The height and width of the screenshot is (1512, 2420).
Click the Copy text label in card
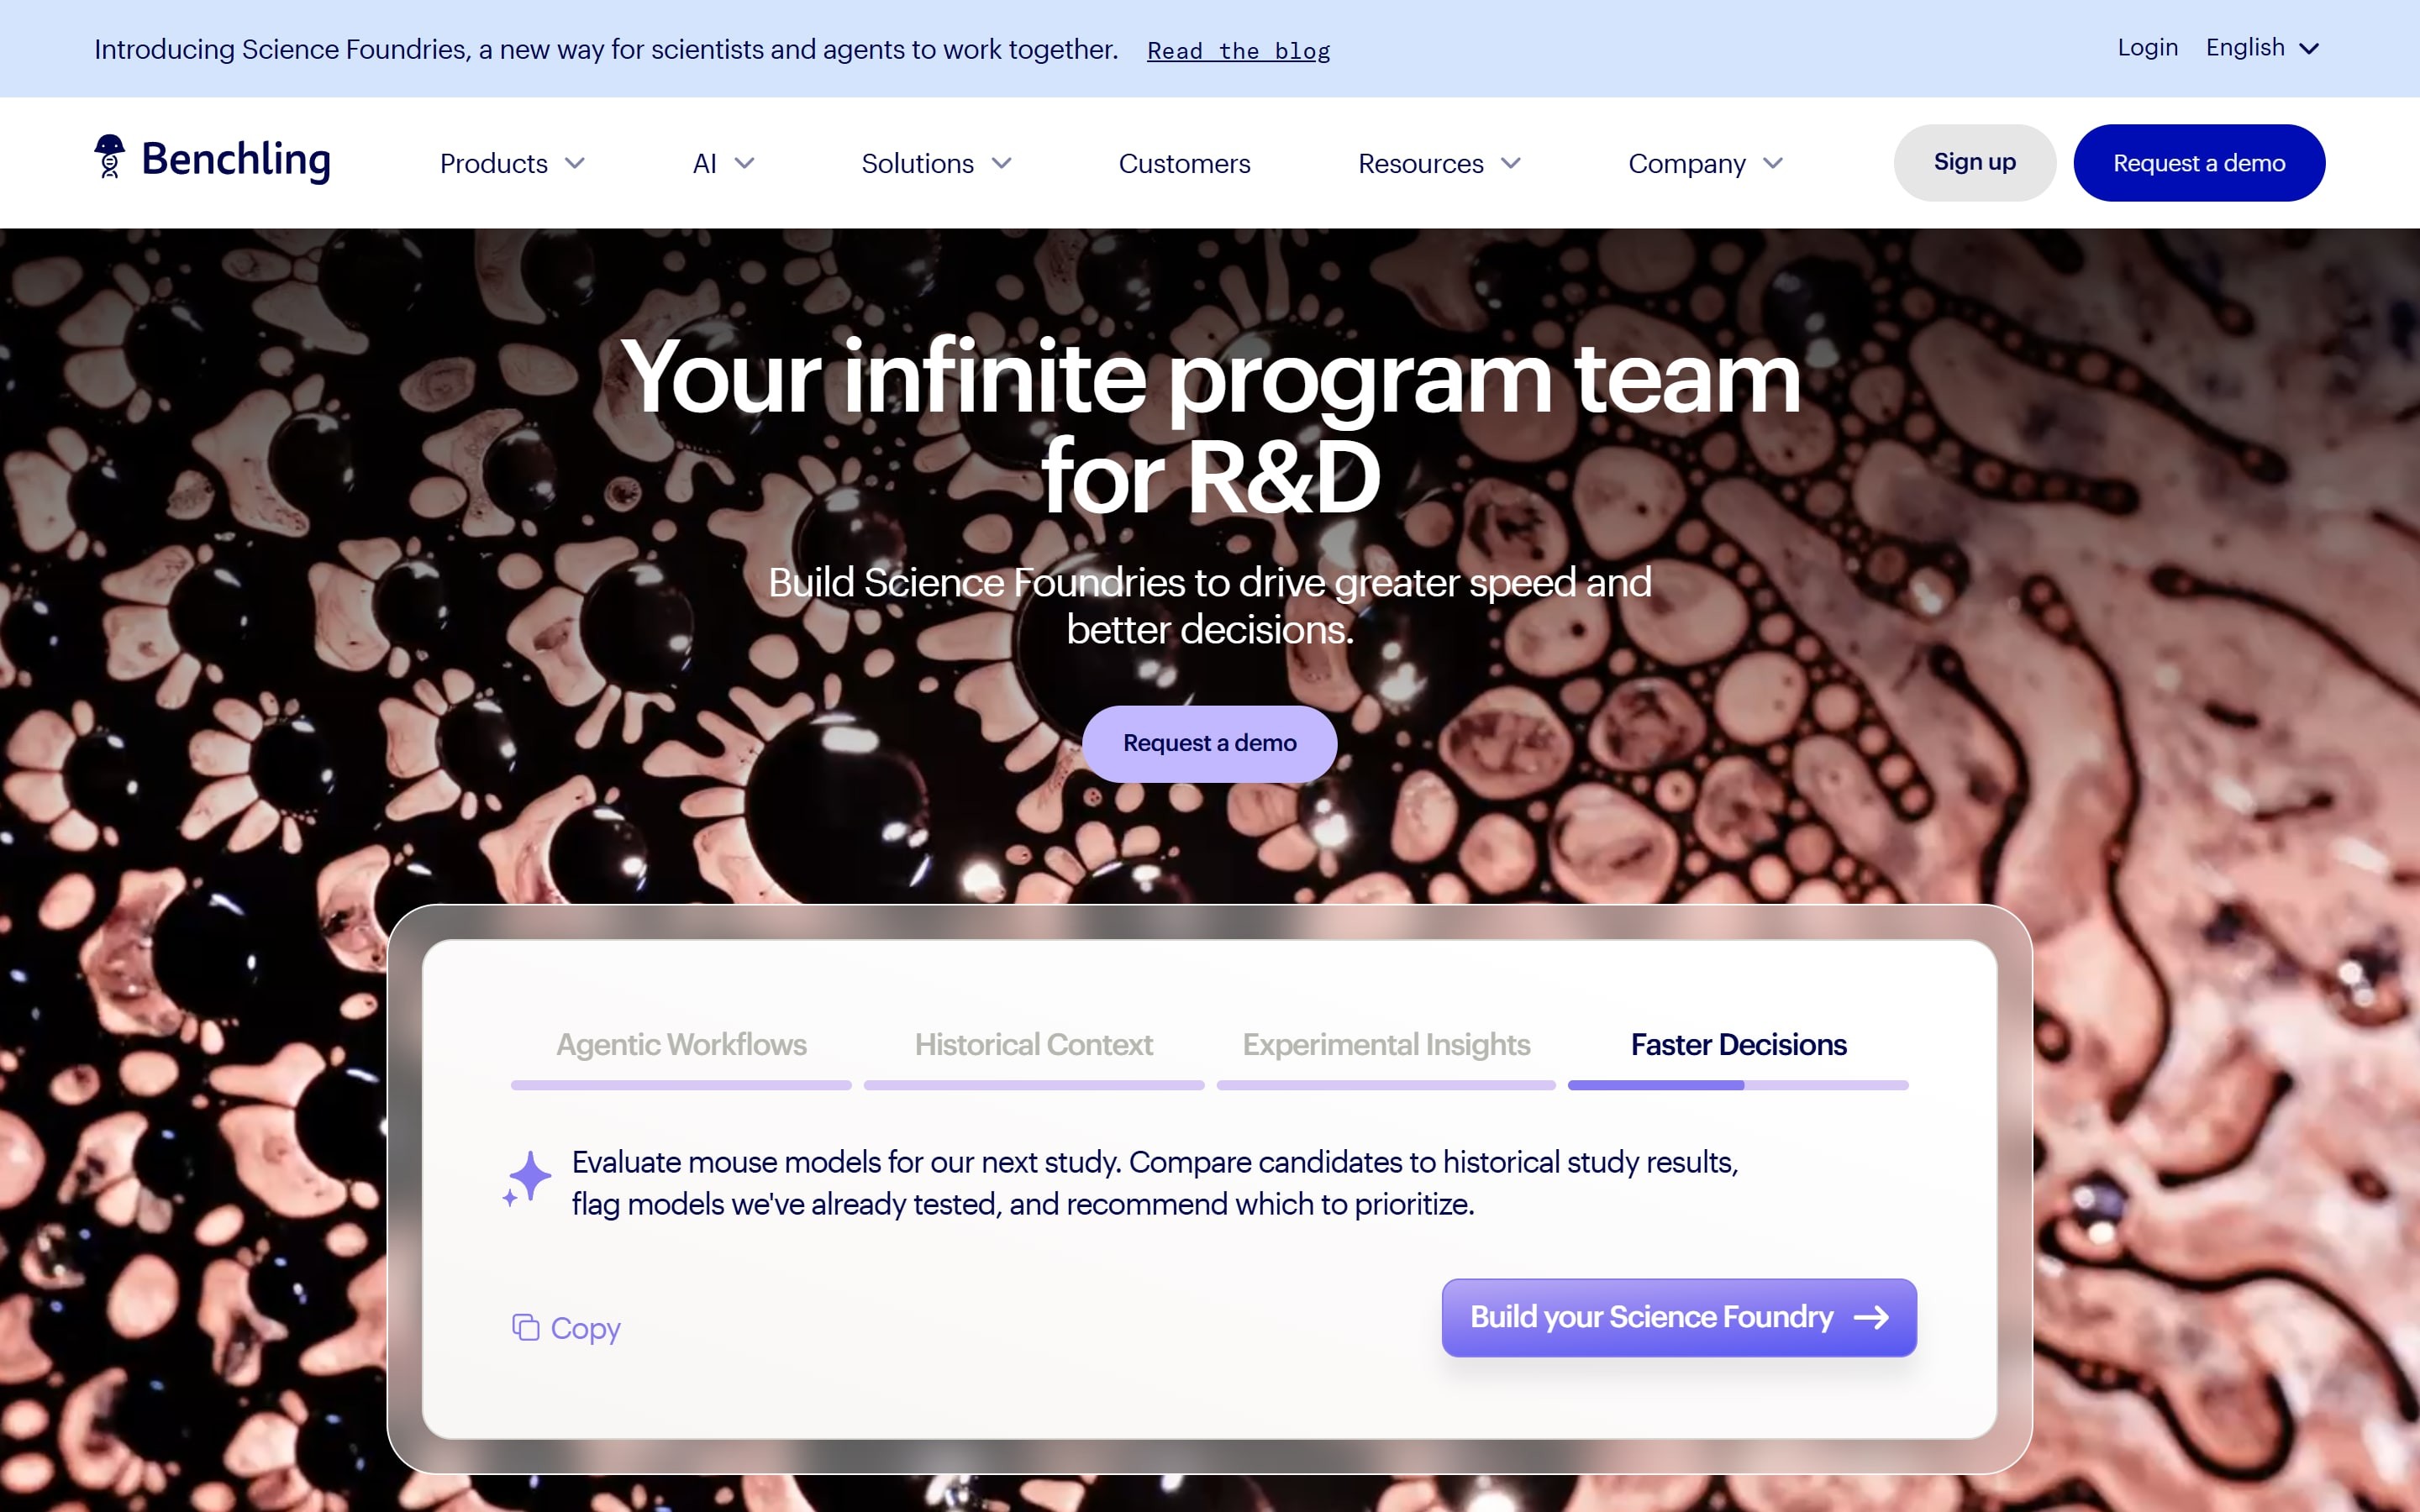[x=585, y=1328]
